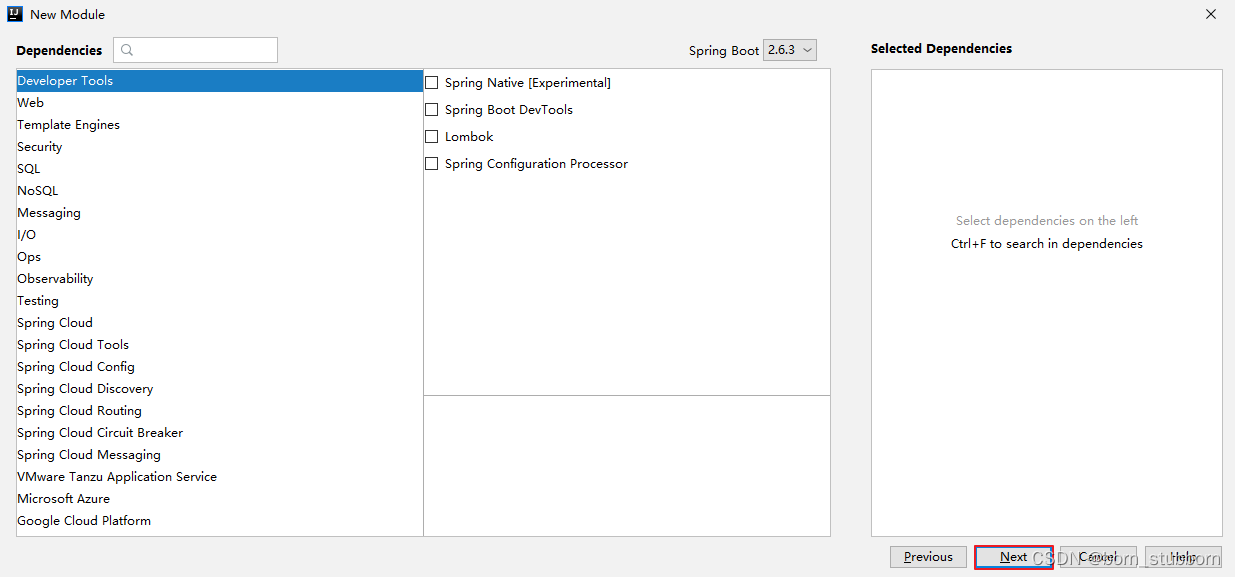
Task: Choose Spring Cloud Circuit Breaker category
Action: (x=220, y=433)
